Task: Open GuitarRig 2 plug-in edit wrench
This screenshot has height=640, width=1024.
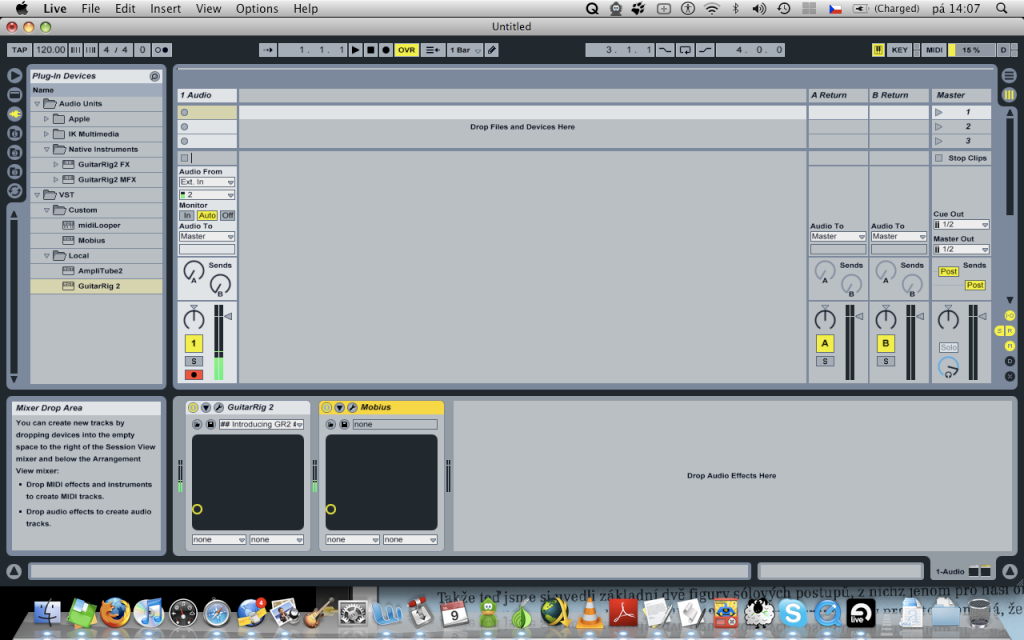Action: pos(219,407)
